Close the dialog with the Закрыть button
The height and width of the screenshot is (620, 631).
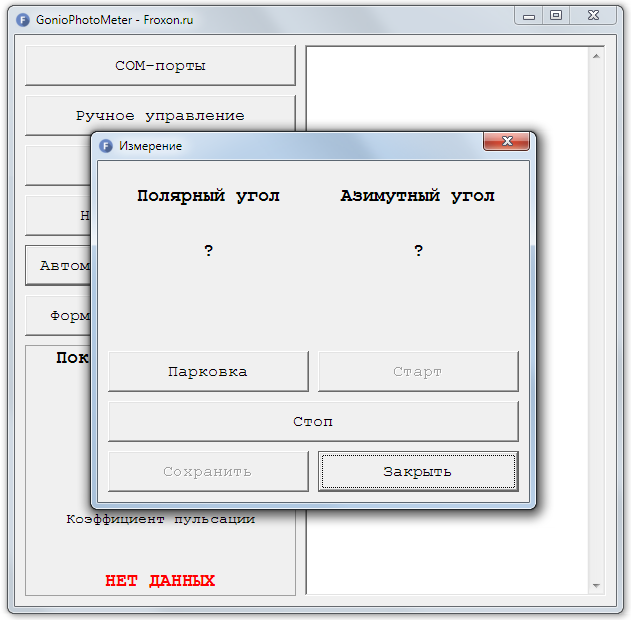point(418,471)
